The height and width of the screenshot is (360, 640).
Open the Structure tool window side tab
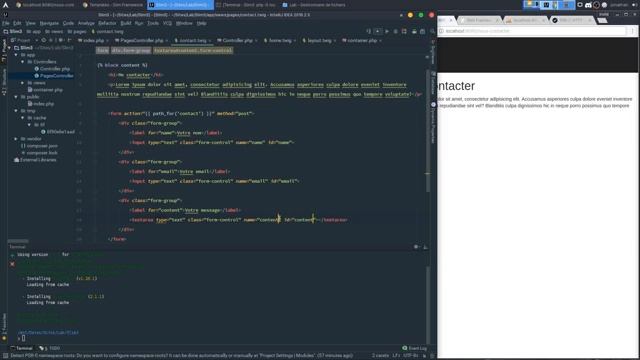click(x=4, y=82)
